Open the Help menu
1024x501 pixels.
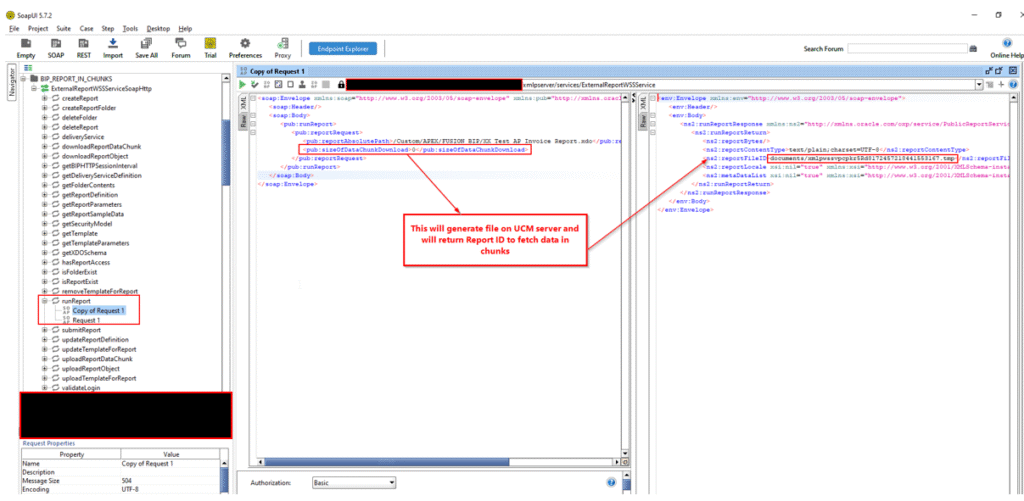click(x=185, y=29)
